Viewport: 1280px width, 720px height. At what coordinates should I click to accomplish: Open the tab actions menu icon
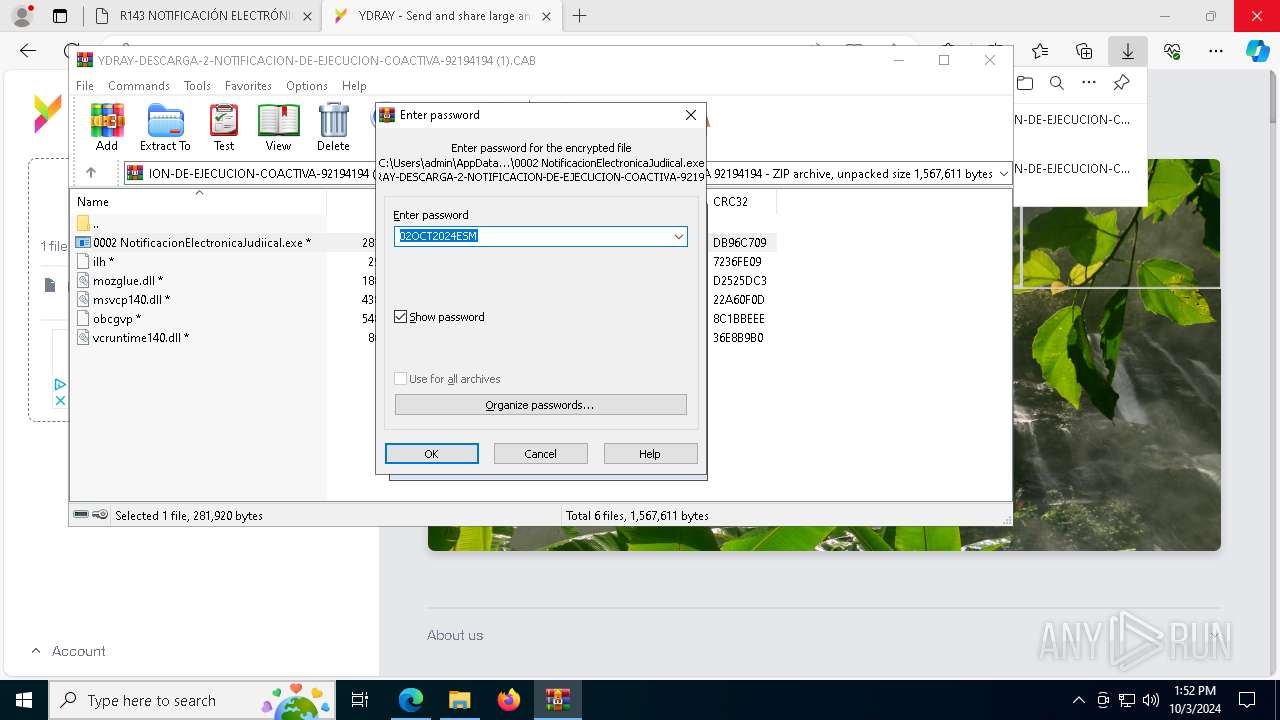pyautogui.click(x=60, y=16)
